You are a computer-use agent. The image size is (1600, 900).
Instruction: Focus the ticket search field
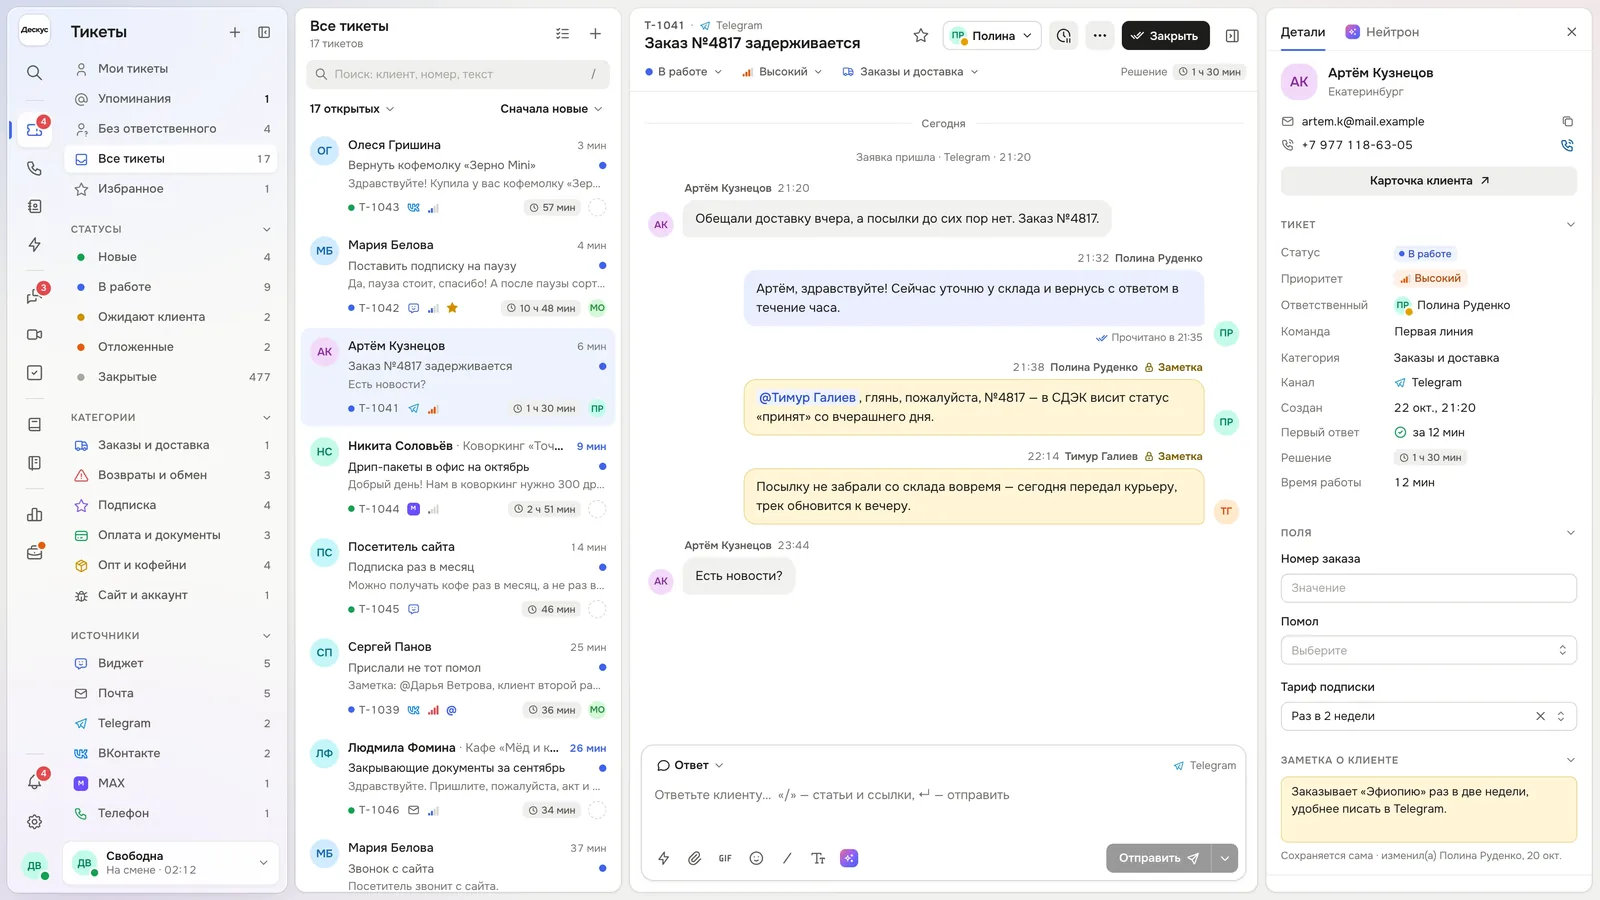point(457,74)
